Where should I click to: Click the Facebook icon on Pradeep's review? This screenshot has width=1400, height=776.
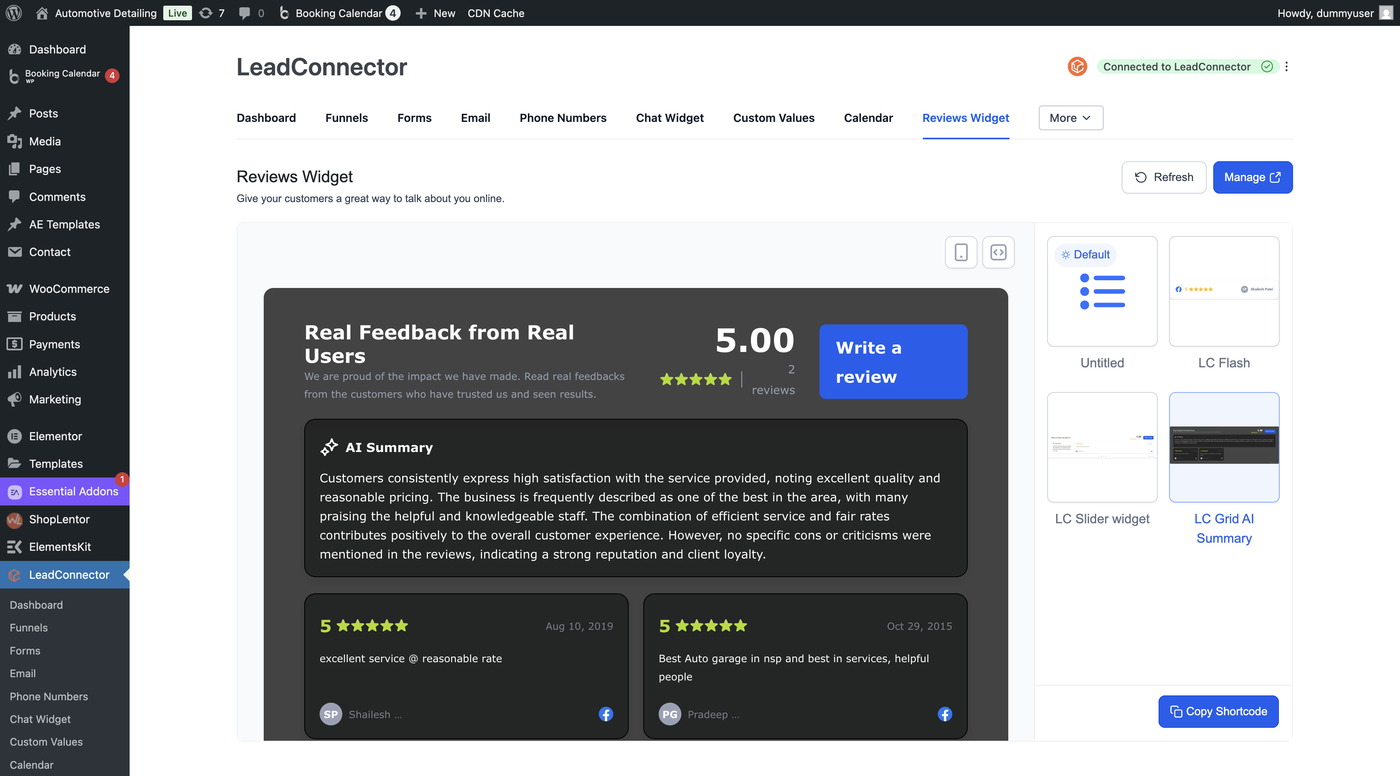pyautogui.click(x=945, y=714)
